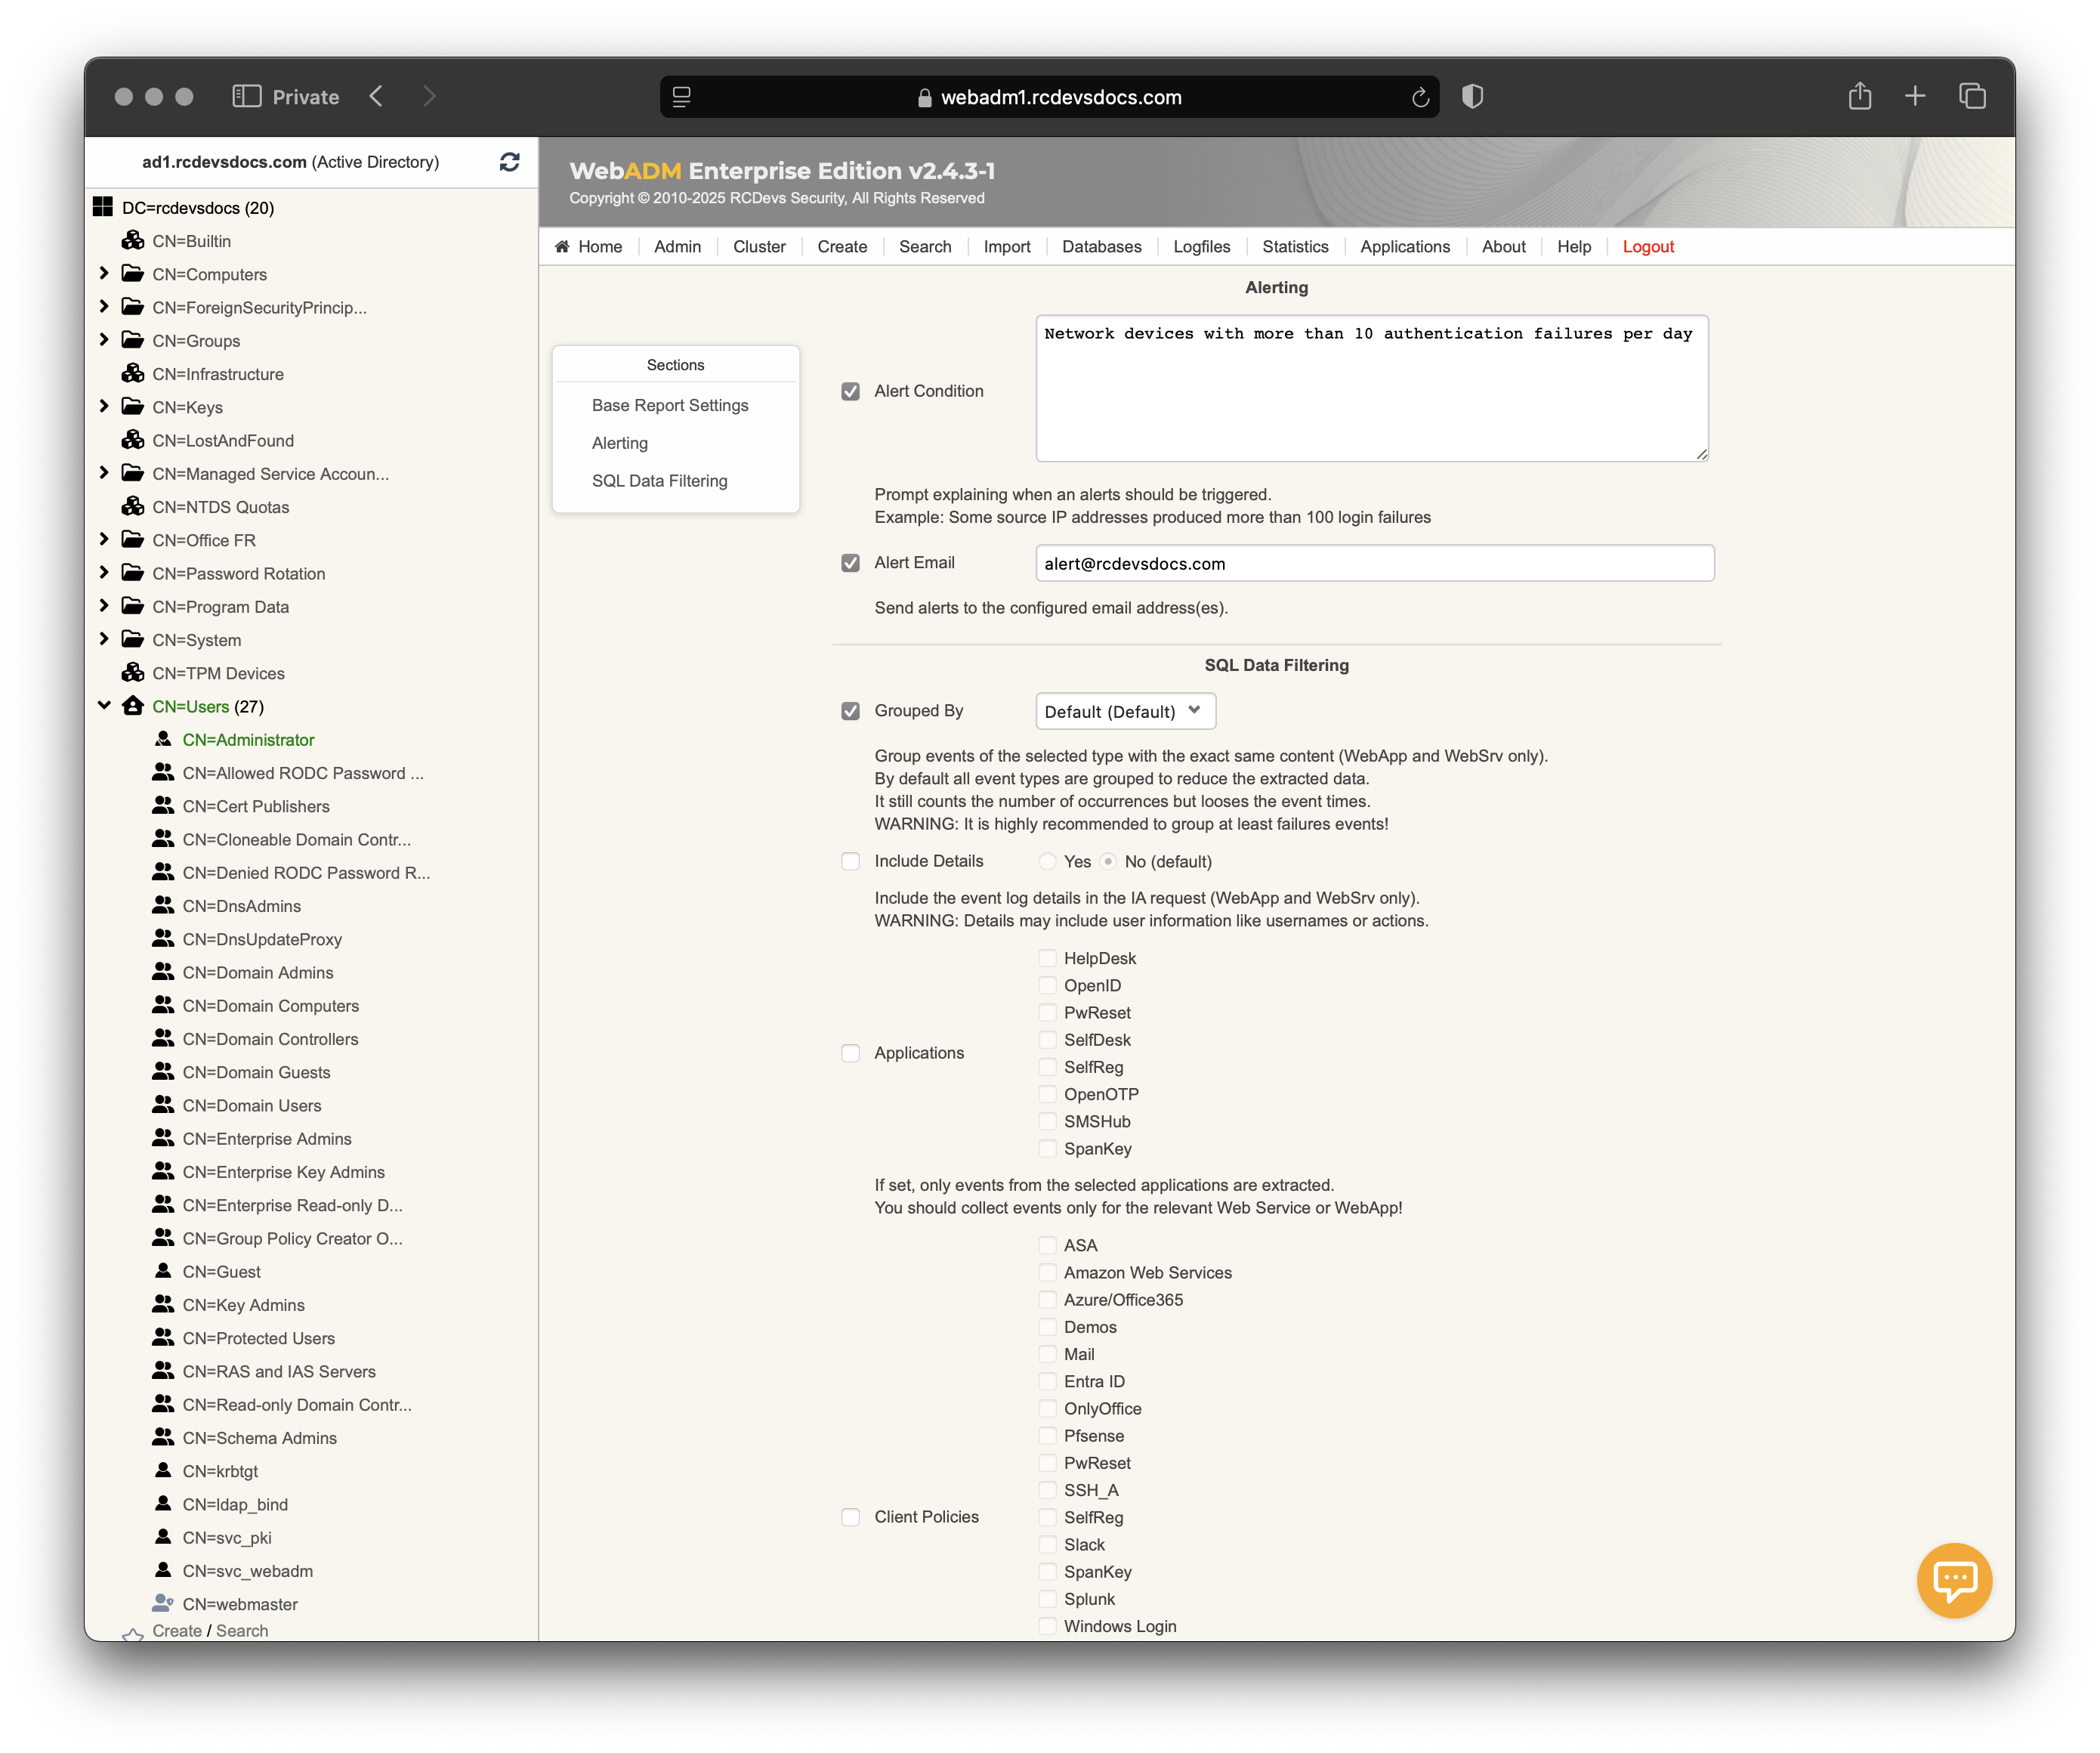The image size is (2100, 1753).
Task: Uncheck the Alert Condition checkbox
Action: 850,392
